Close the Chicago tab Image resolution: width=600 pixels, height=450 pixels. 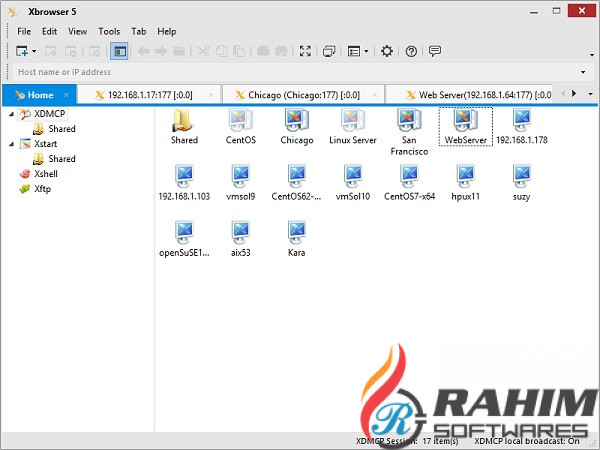coord(374,95)
